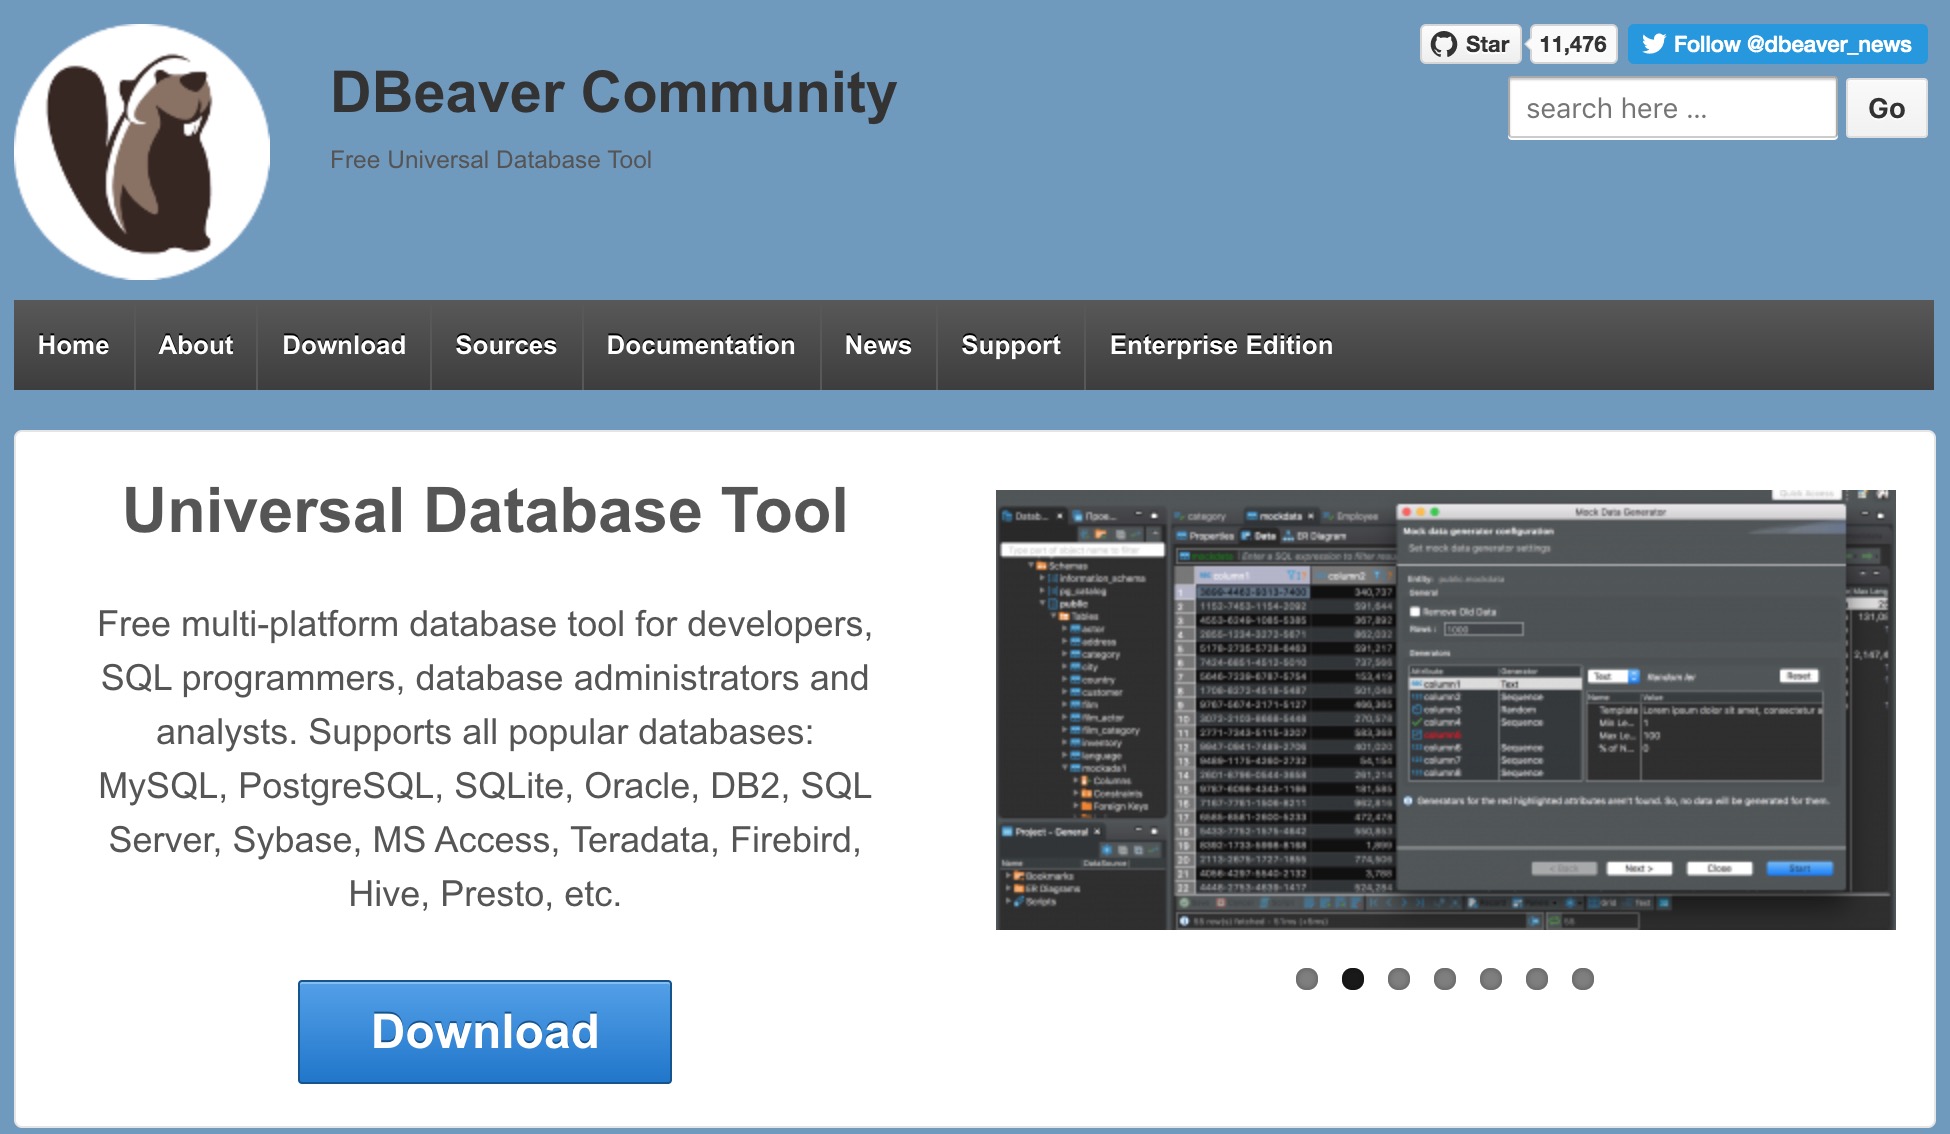Select the last carousel slide dot
This screenshot has height=1134, width=1950.
coord(1583,979)
